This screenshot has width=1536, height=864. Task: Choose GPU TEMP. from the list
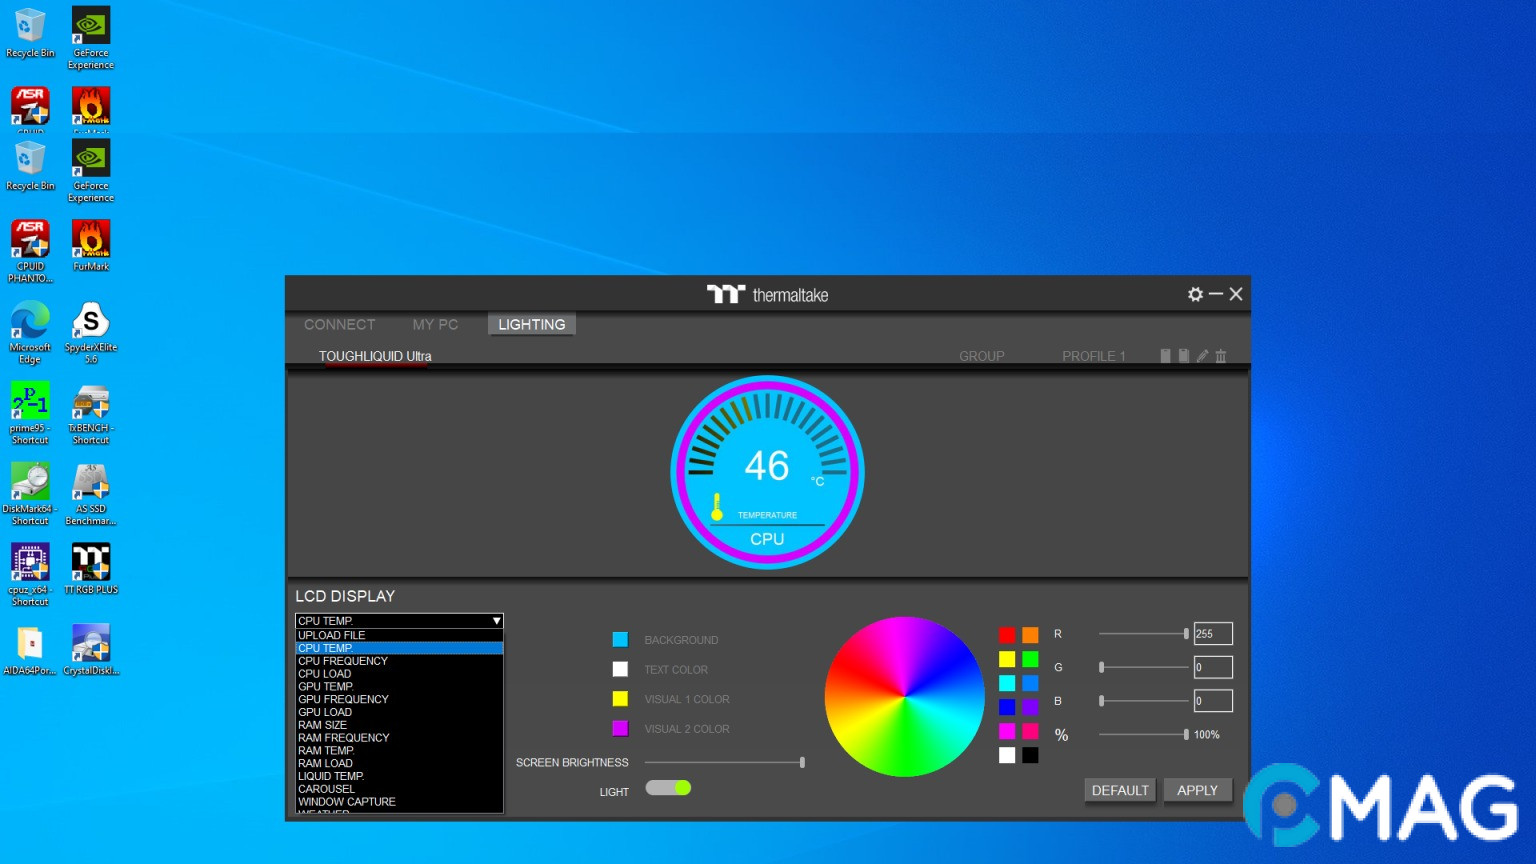(x=326, y=687)
